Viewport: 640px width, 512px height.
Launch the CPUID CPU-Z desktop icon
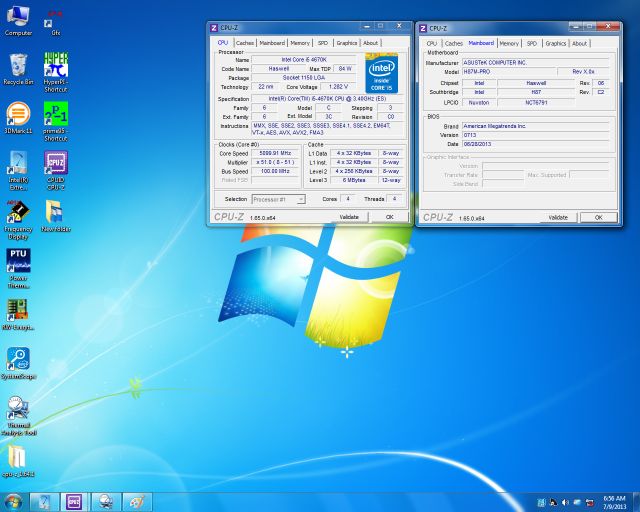(x=56, y=163)
